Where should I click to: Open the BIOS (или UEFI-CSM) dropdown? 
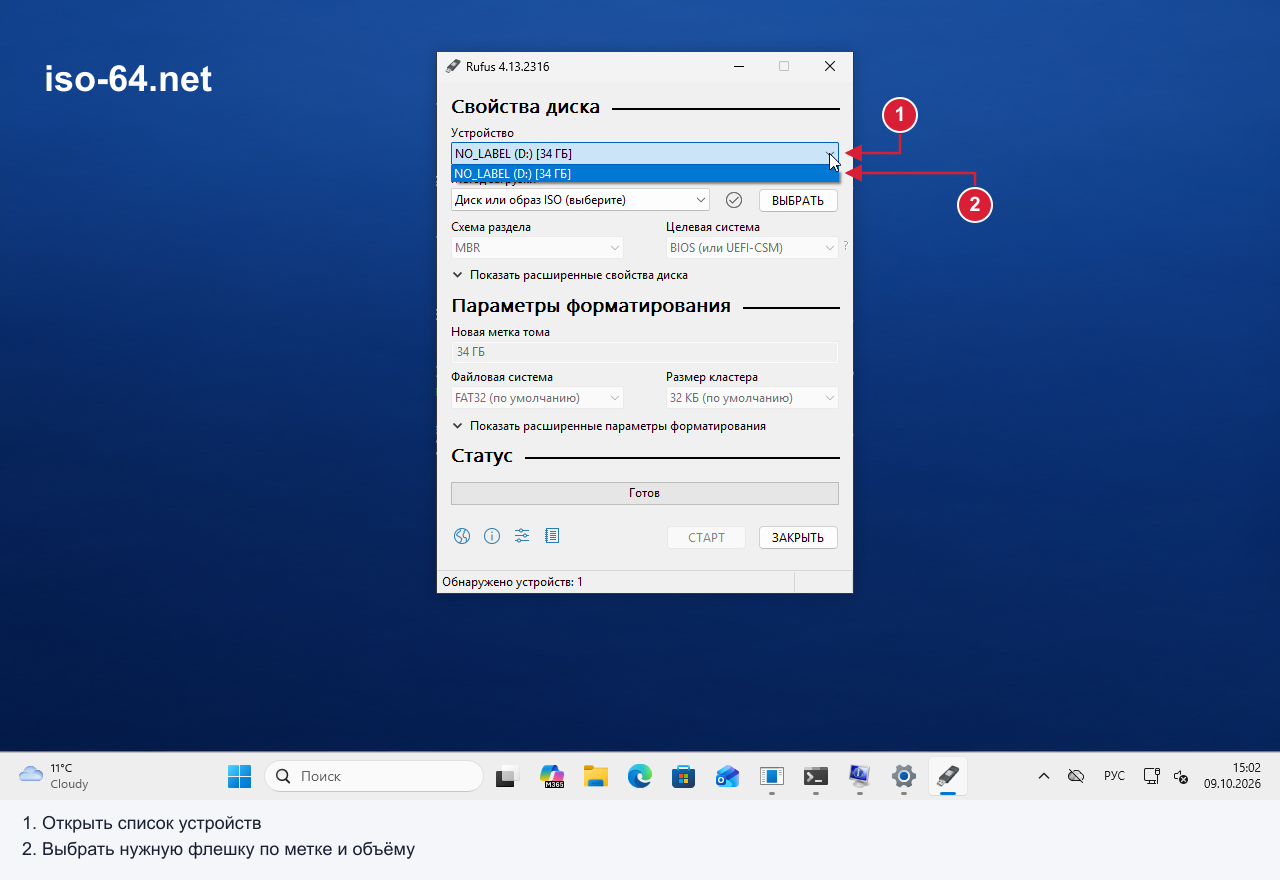(752, 247)
